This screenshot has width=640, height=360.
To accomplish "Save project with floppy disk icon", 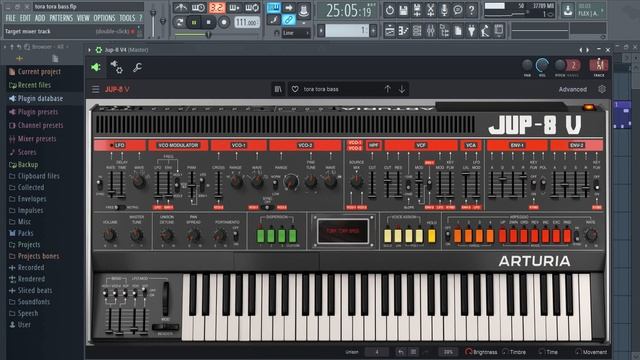I will click(x=403, y=10).
